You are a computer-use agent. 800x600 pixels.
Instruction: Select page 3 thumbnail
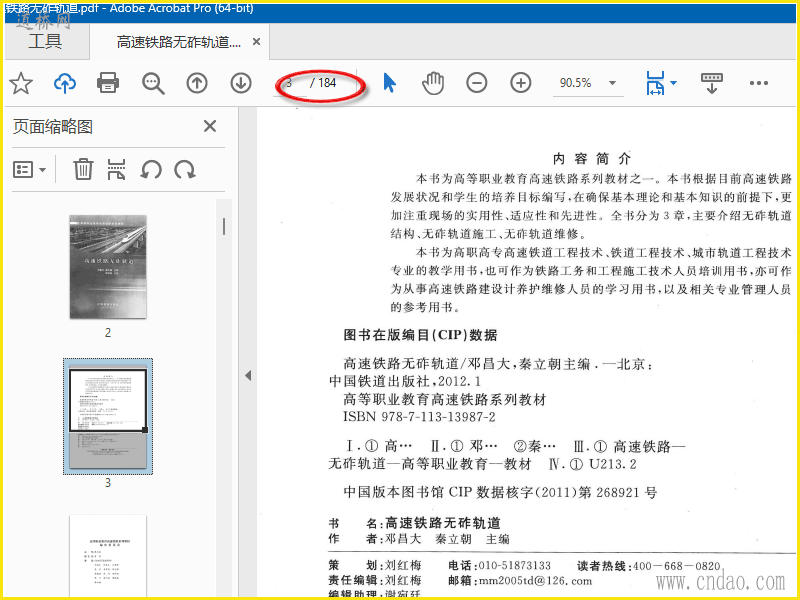[x=108, y=416]
